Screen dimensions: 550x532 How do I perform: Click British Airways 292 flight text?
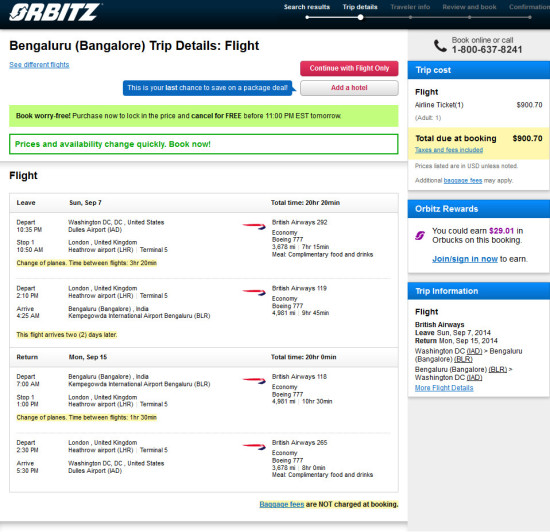tap(299, 222)
